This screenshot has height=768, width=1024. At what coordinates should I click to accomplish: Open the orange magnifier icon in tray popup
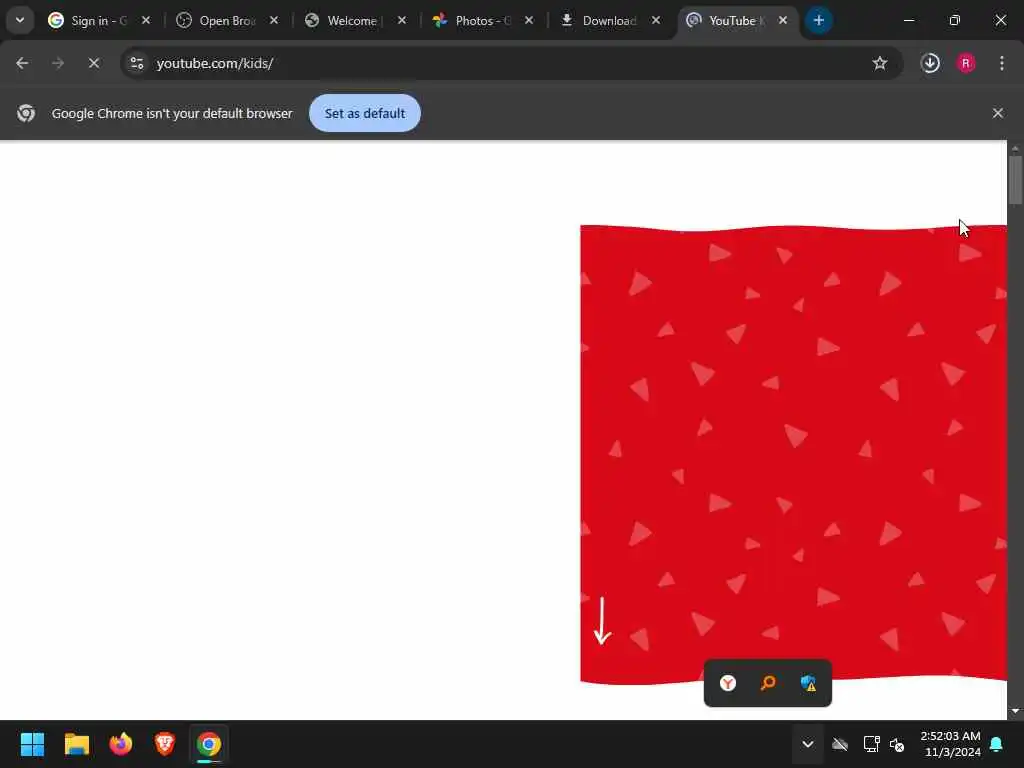click(x=768, y=683)
